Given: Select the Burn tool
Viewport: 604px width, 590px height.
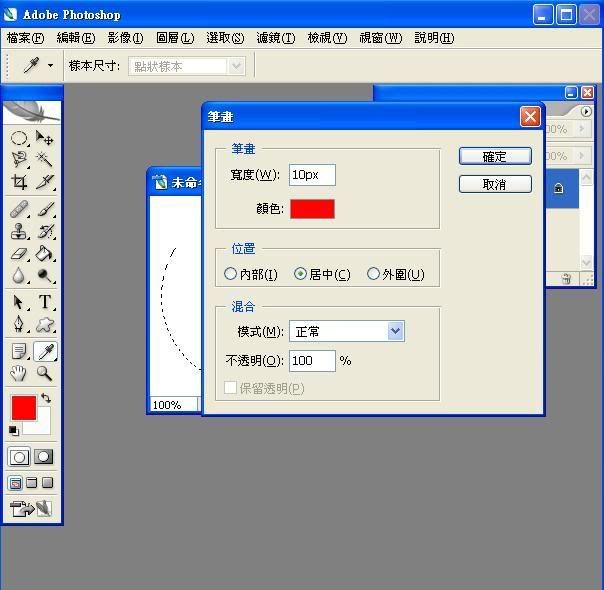Looking at the screenshot, I should [44, 275].
